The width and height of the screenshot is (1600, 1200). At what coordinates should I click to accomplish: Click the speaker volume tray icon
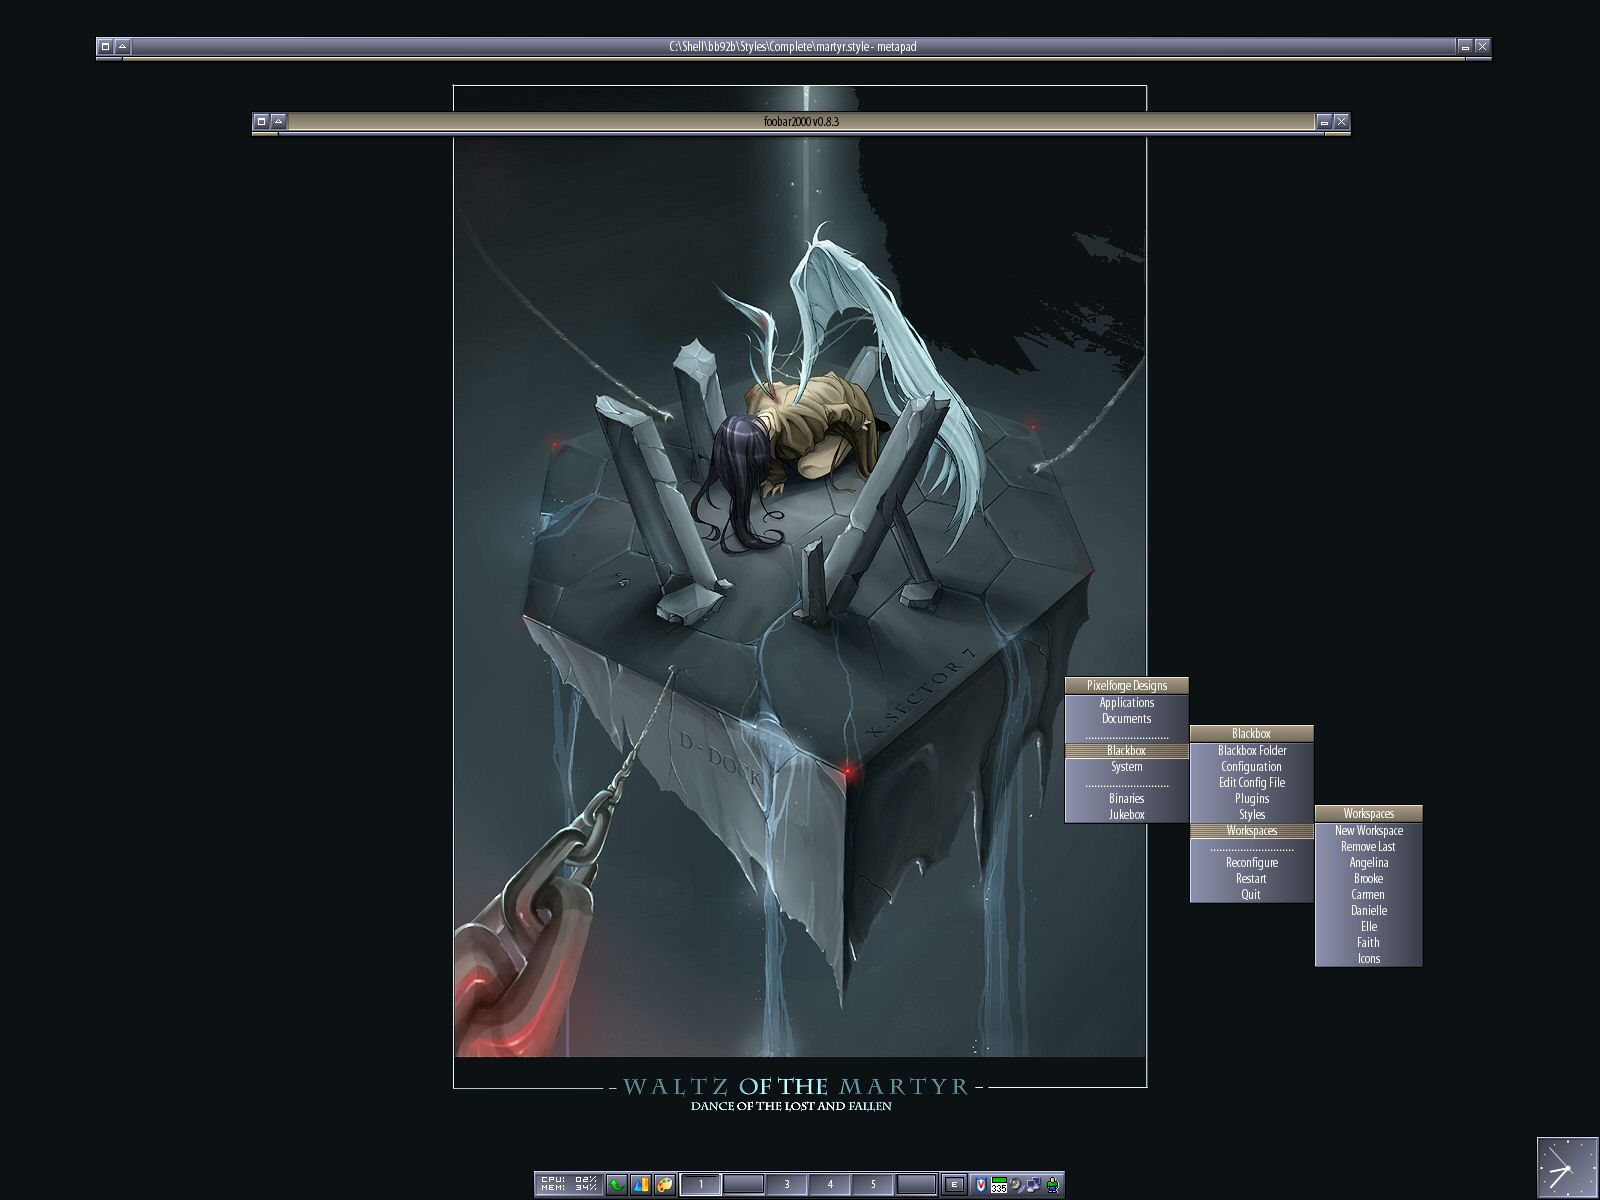point(1017,1185)
